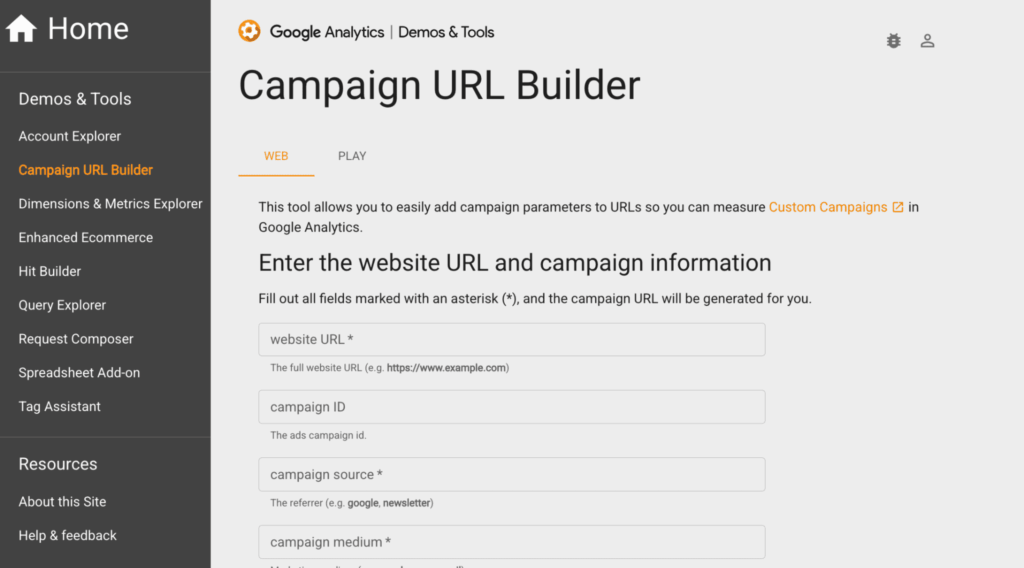
Task: Click the website URL input field
Action: 511,340
